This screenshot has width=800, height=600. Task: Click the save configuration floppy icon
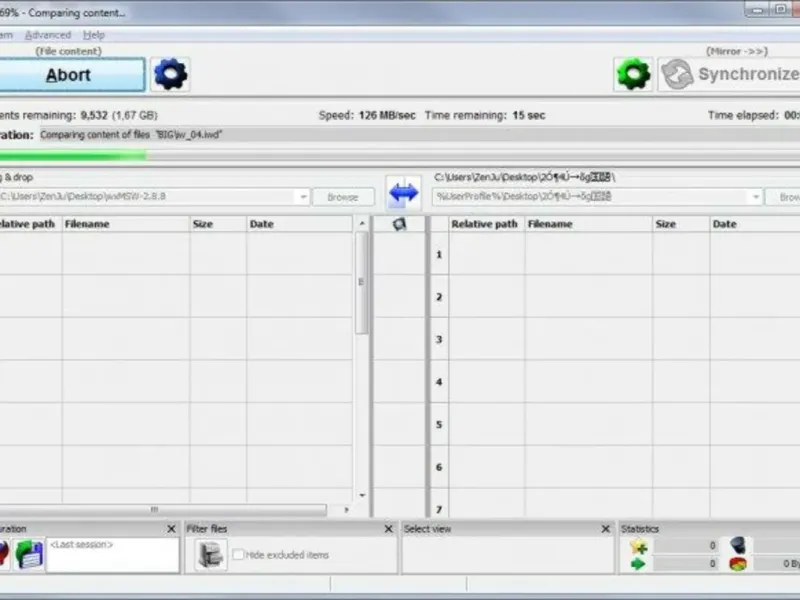tap(29, 555)
